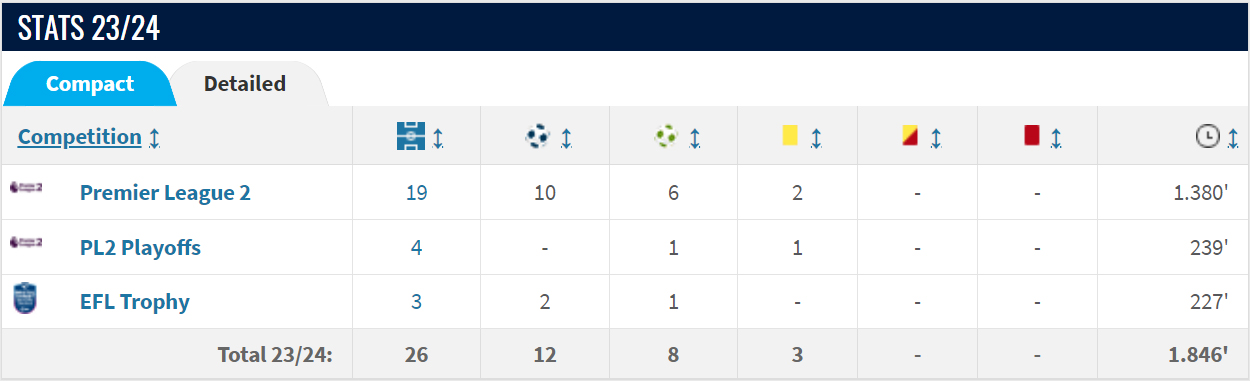Click the assists green ball icon
Viewport: 1250px width, 381px height.
click(666, 136)
